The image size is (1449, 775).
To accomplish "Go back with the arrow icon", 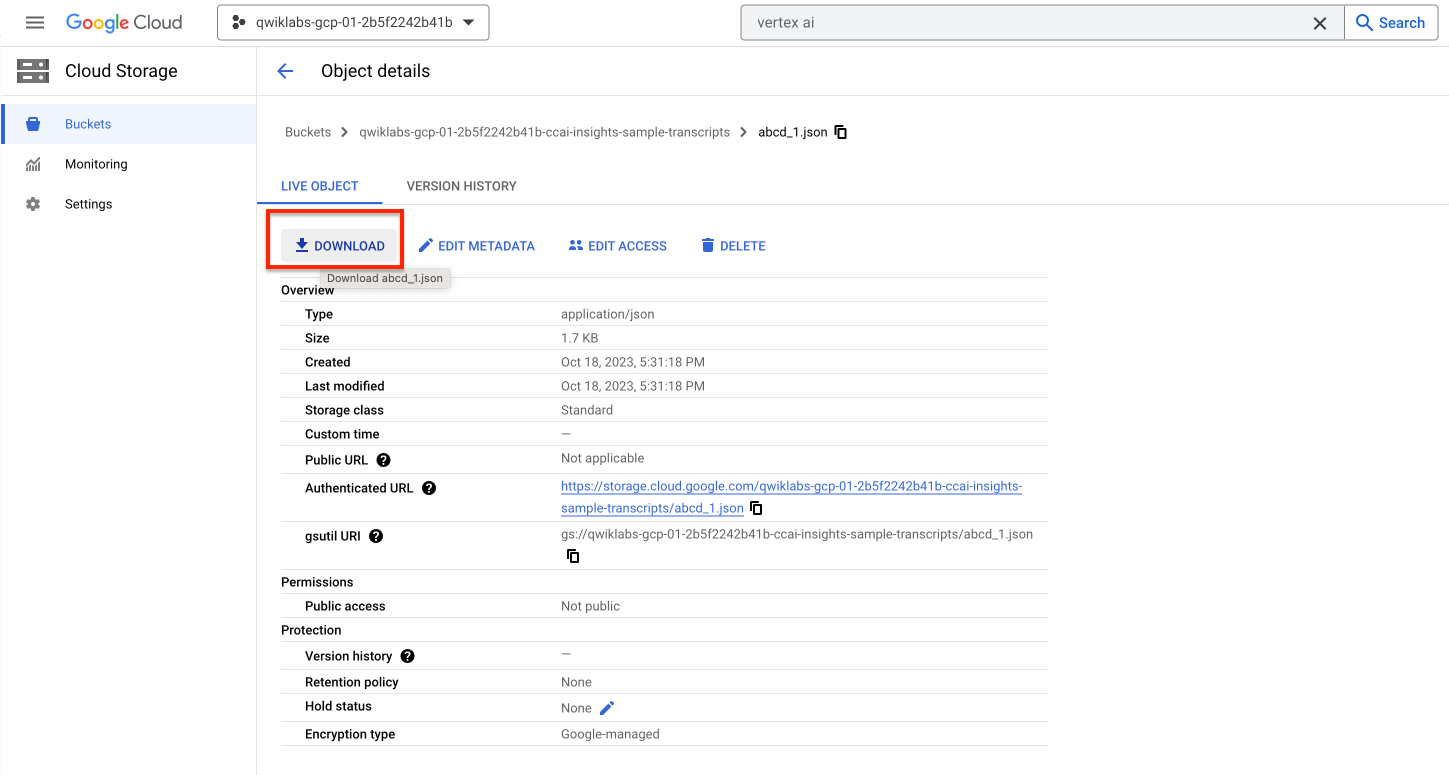I will coord(285,71).
